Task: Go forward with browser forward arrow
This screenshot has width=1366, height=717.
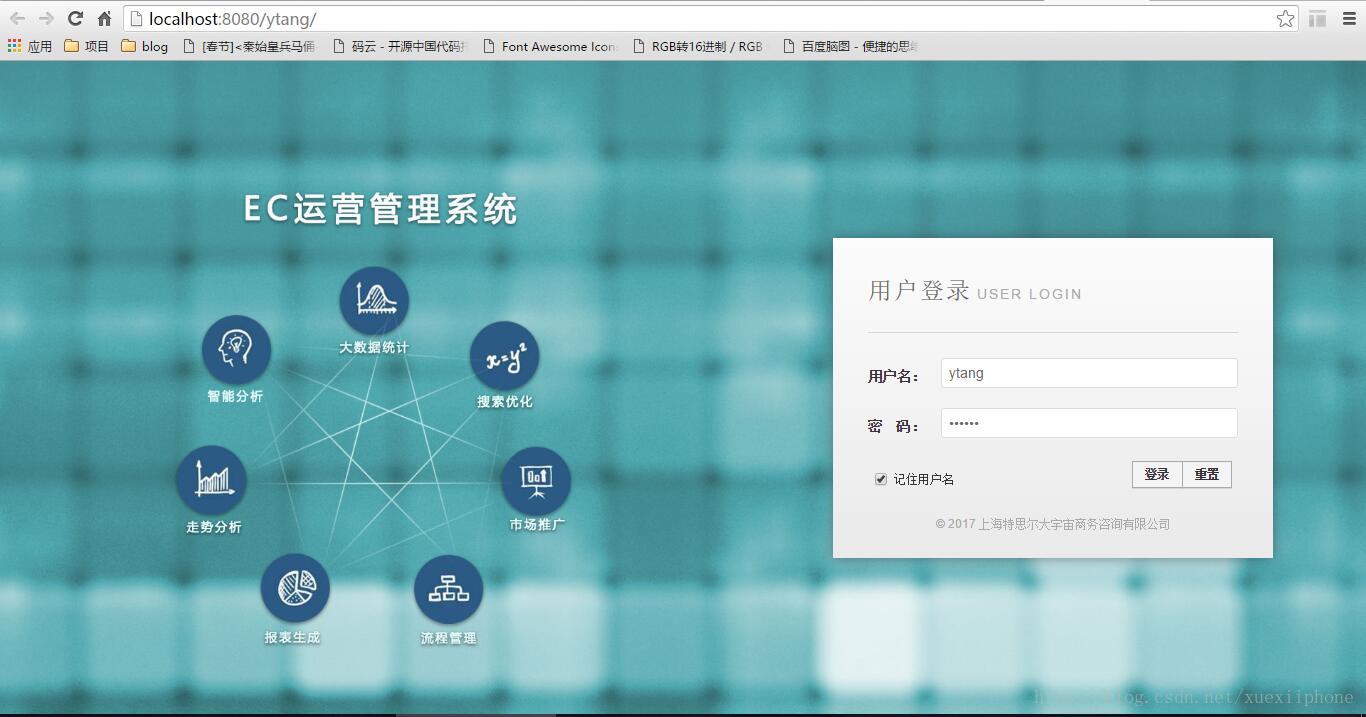Action: pyautogui.click(x=46, y=18)
